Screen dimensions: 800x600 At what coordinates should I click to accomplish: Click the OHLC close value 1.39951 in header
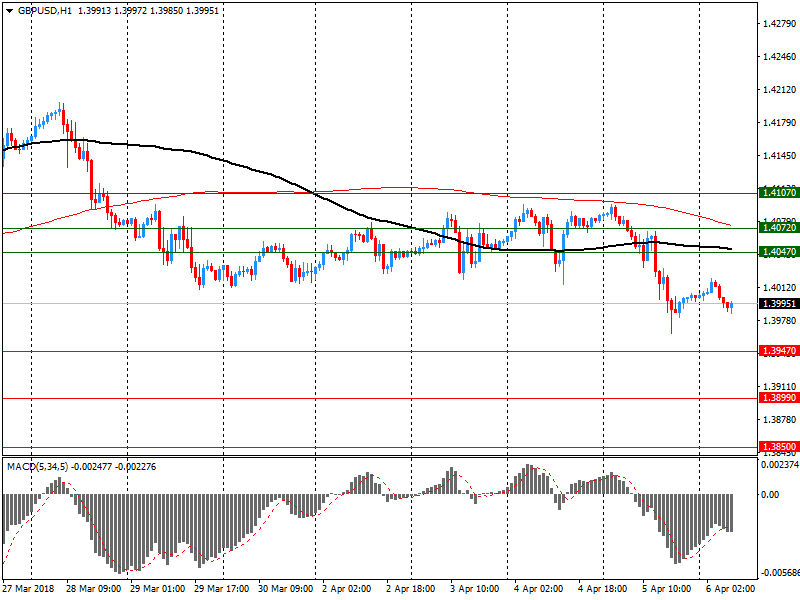pos(203,10)
